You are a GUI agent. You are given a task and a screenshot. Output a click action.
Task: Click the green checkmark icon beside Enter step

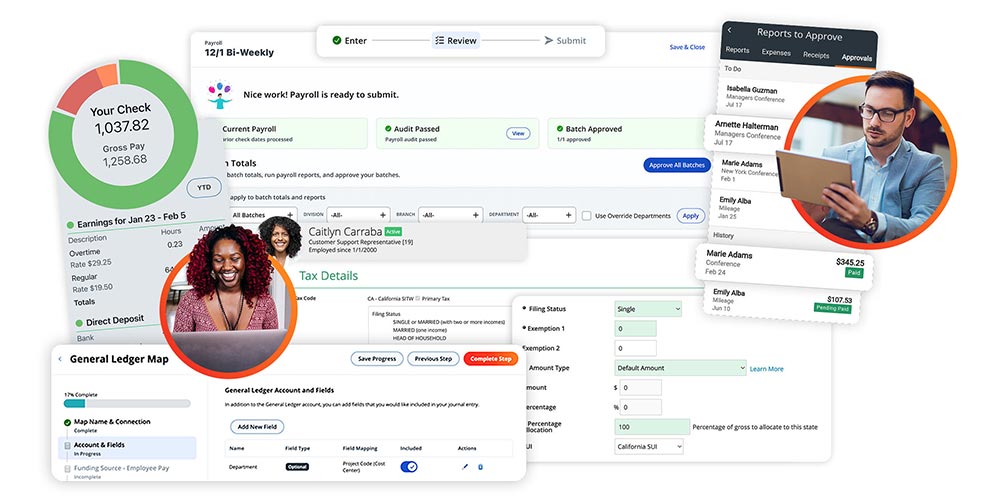pyautogui.click(x=337, y=41)
